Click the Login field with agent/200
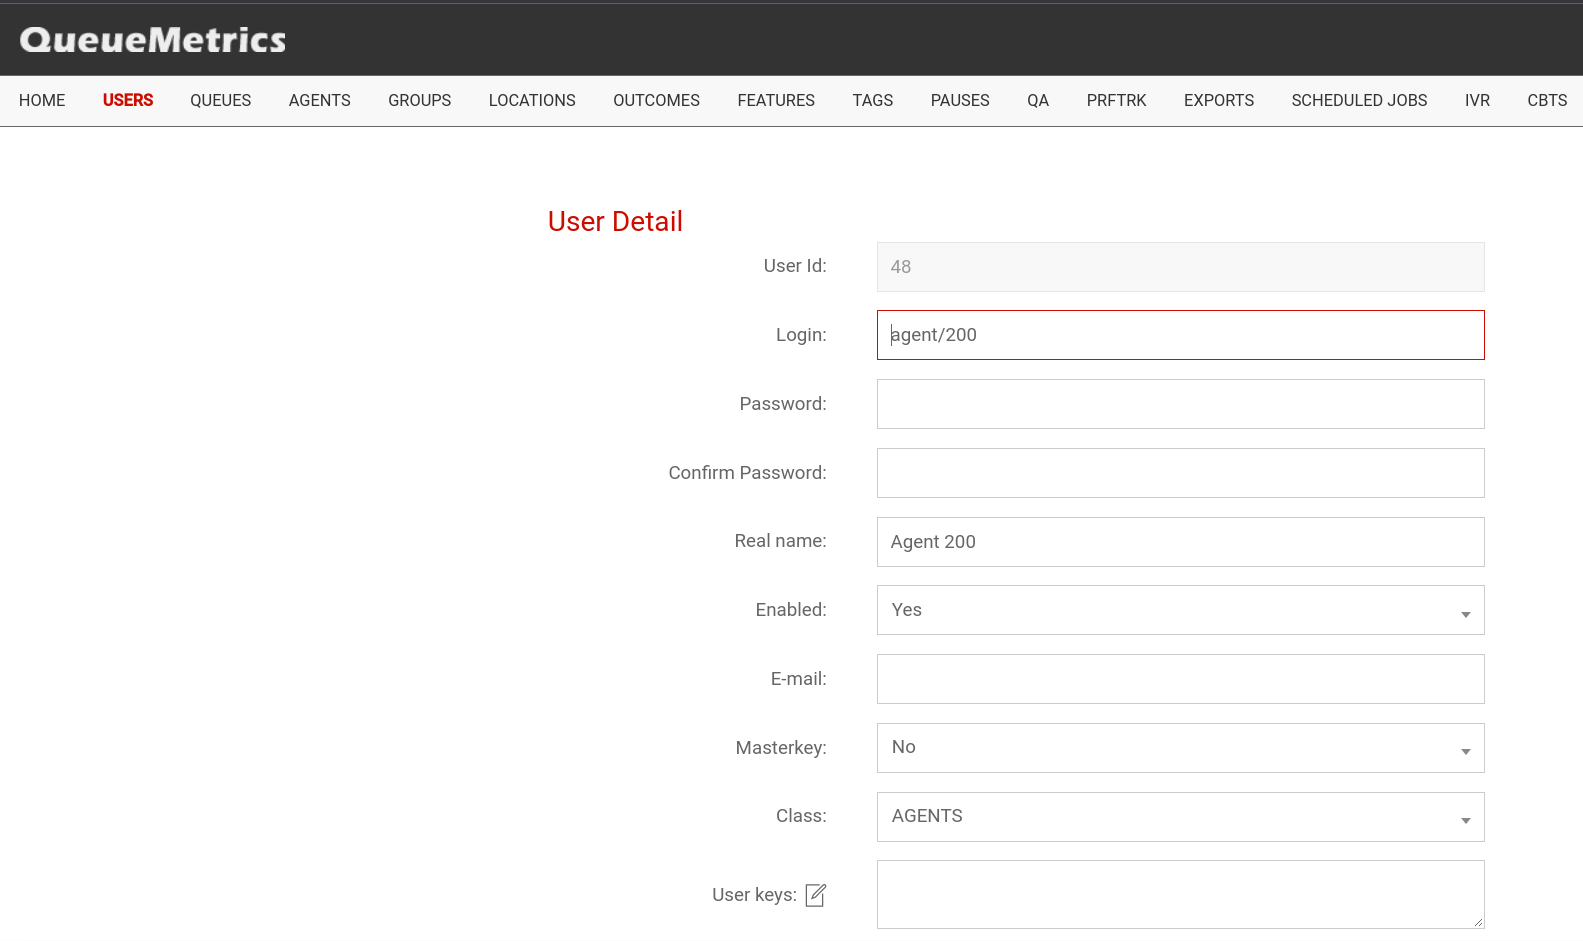Screen dimensions: 1583x941 coord(1181,335)
